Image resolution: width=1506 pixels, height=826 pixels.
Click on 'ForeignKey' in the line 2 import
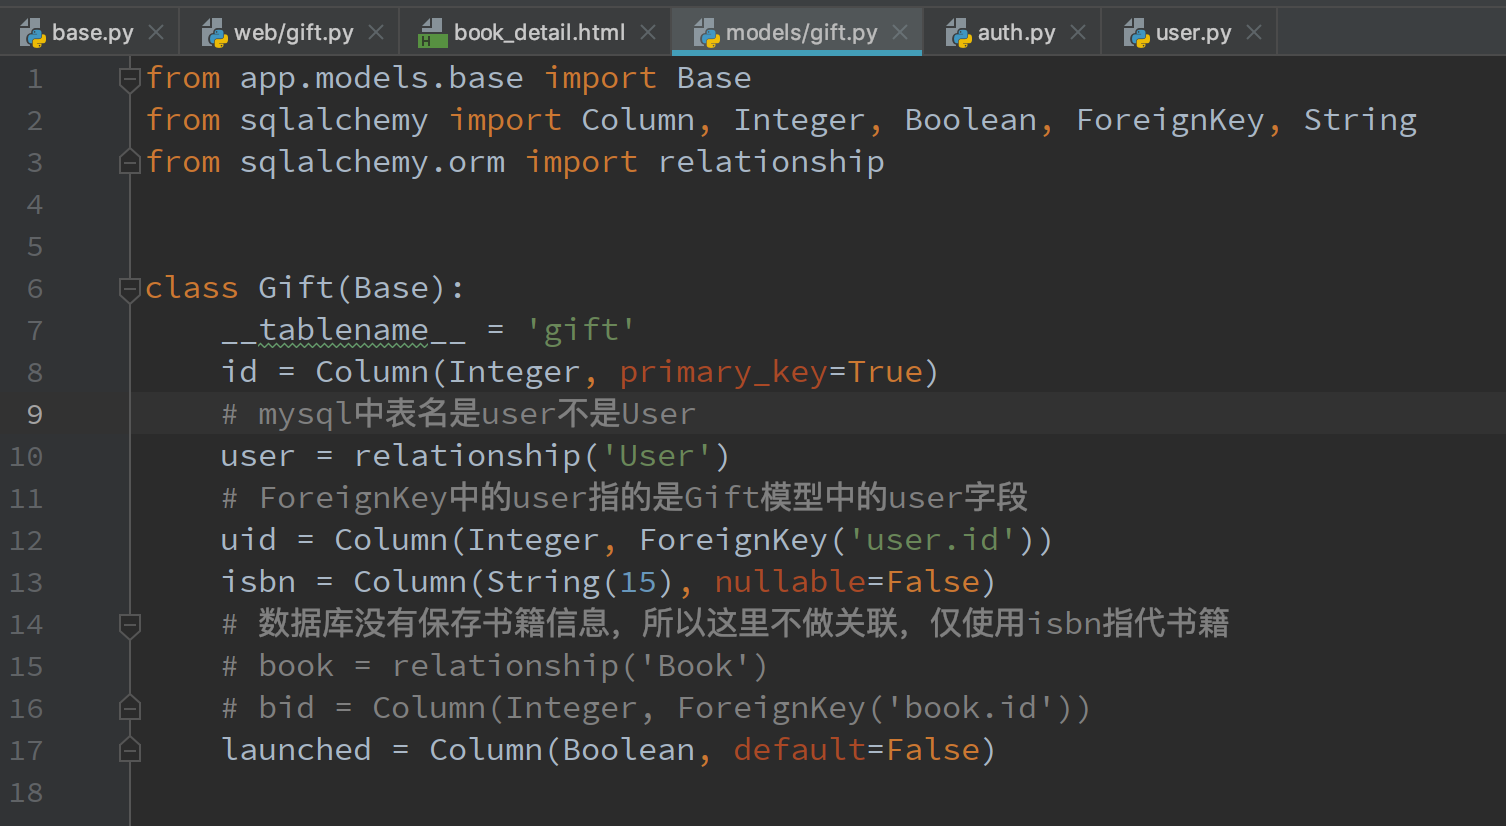(1170, 120)
